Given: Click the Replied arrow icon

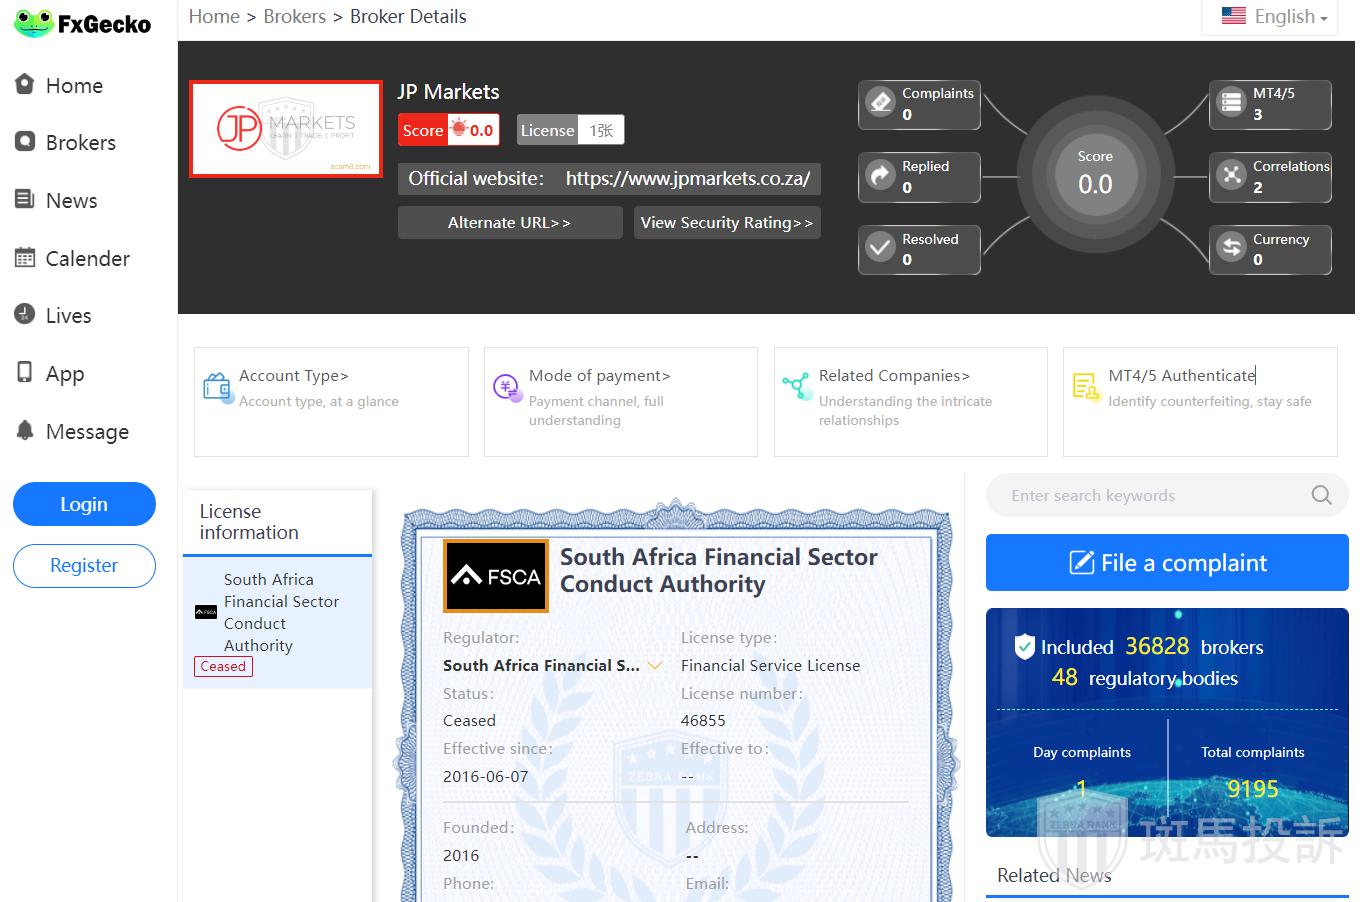Looking at the screenshot, I should pos(881,176).
